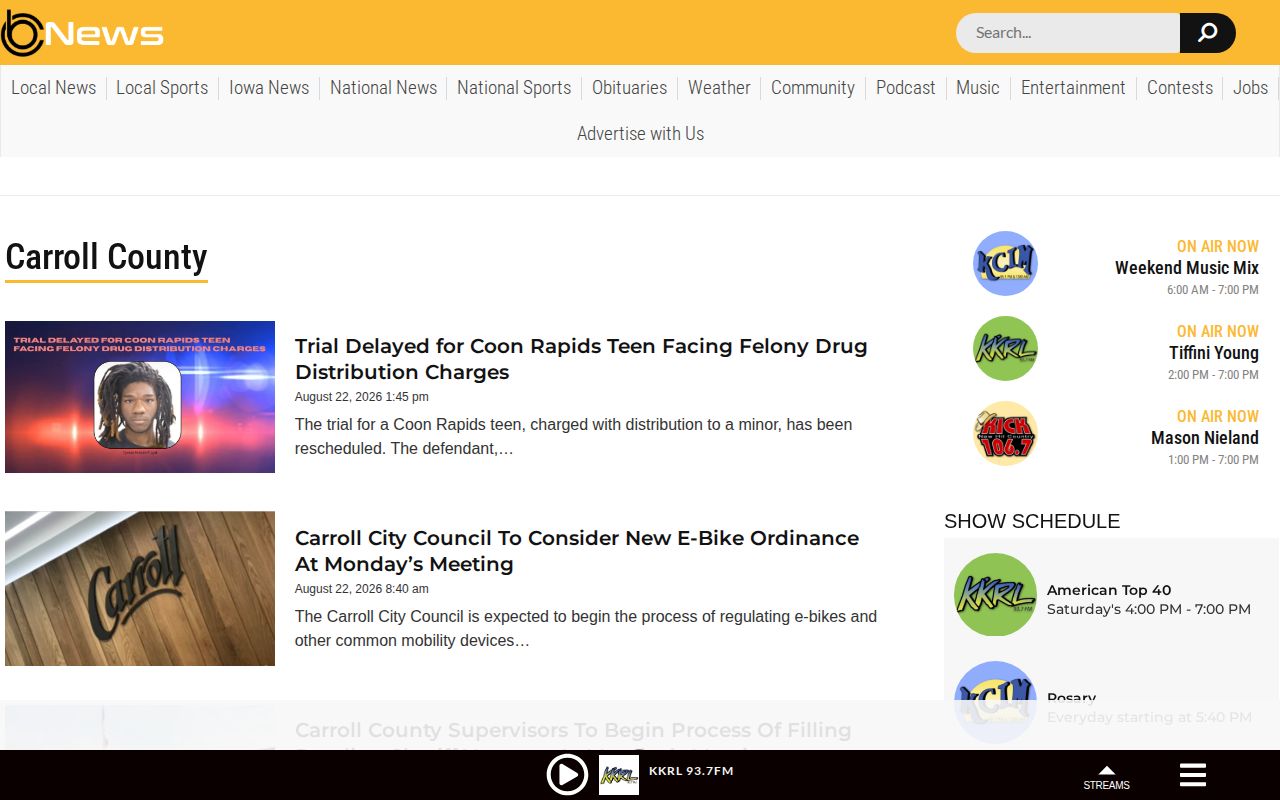Click the KCIM logo beside Rosary show

[995, 702]
